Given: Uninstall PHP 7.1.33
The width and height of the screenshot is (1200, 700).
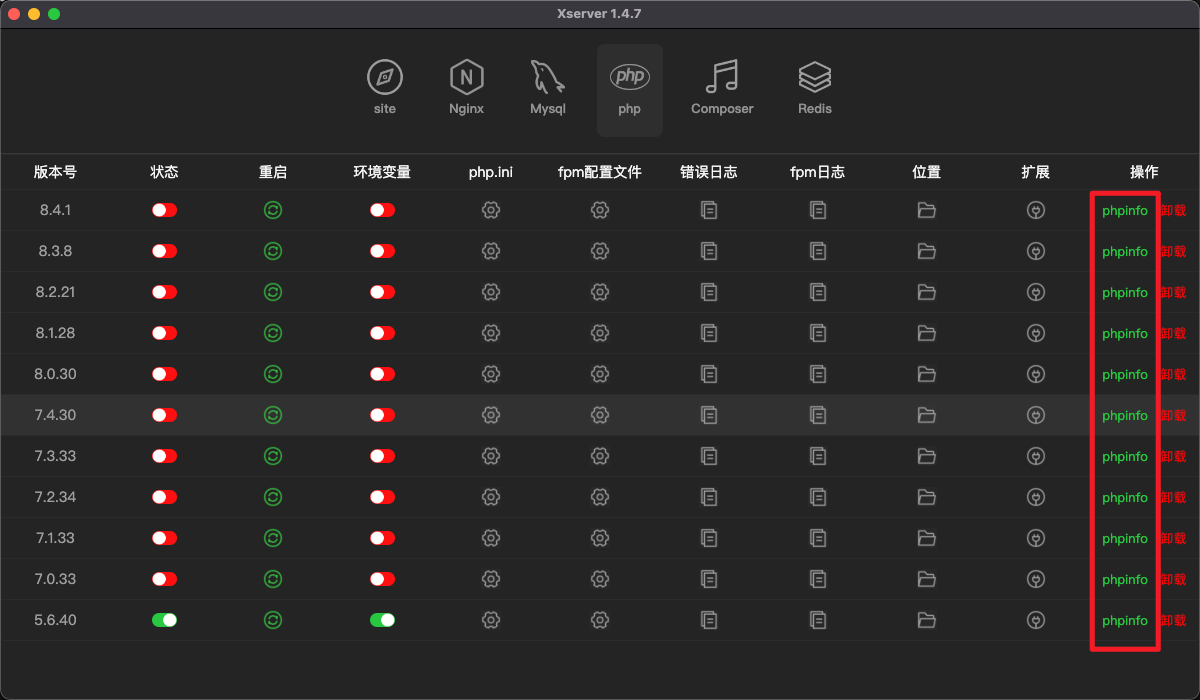Looking at the screenshot, I should point(1173,538).
